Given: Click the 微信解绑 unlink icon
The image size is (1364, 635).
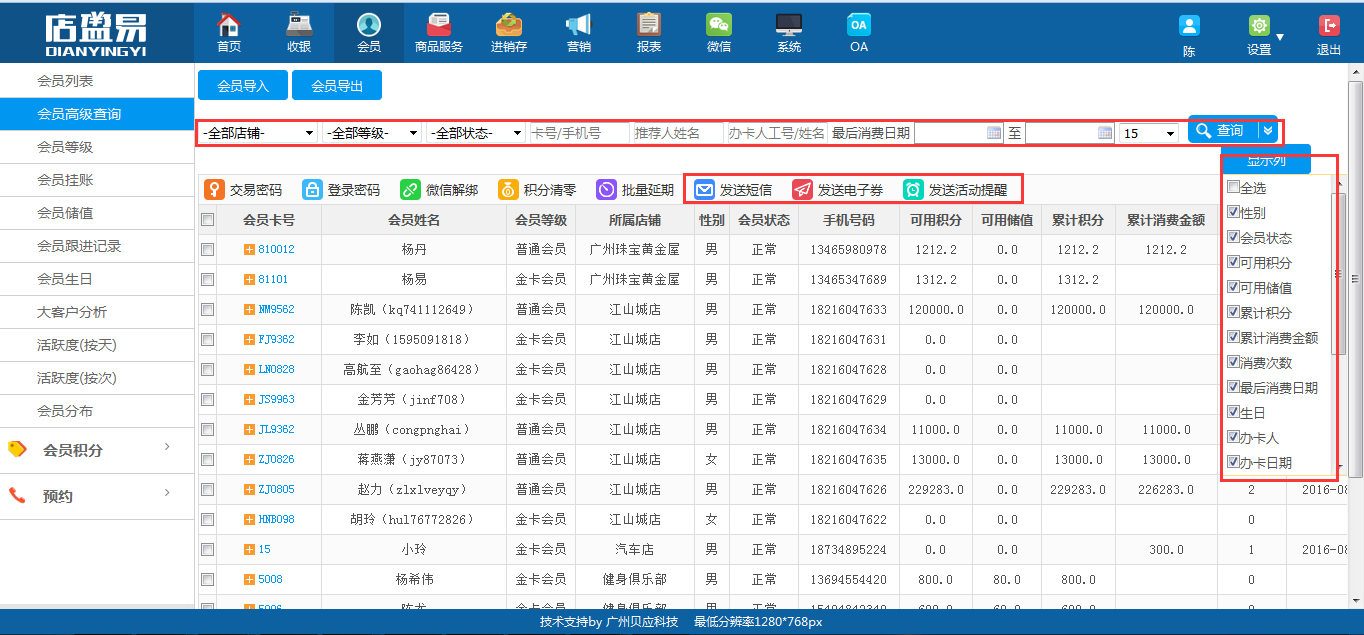Looking at the screenshot, I should 410,189.
